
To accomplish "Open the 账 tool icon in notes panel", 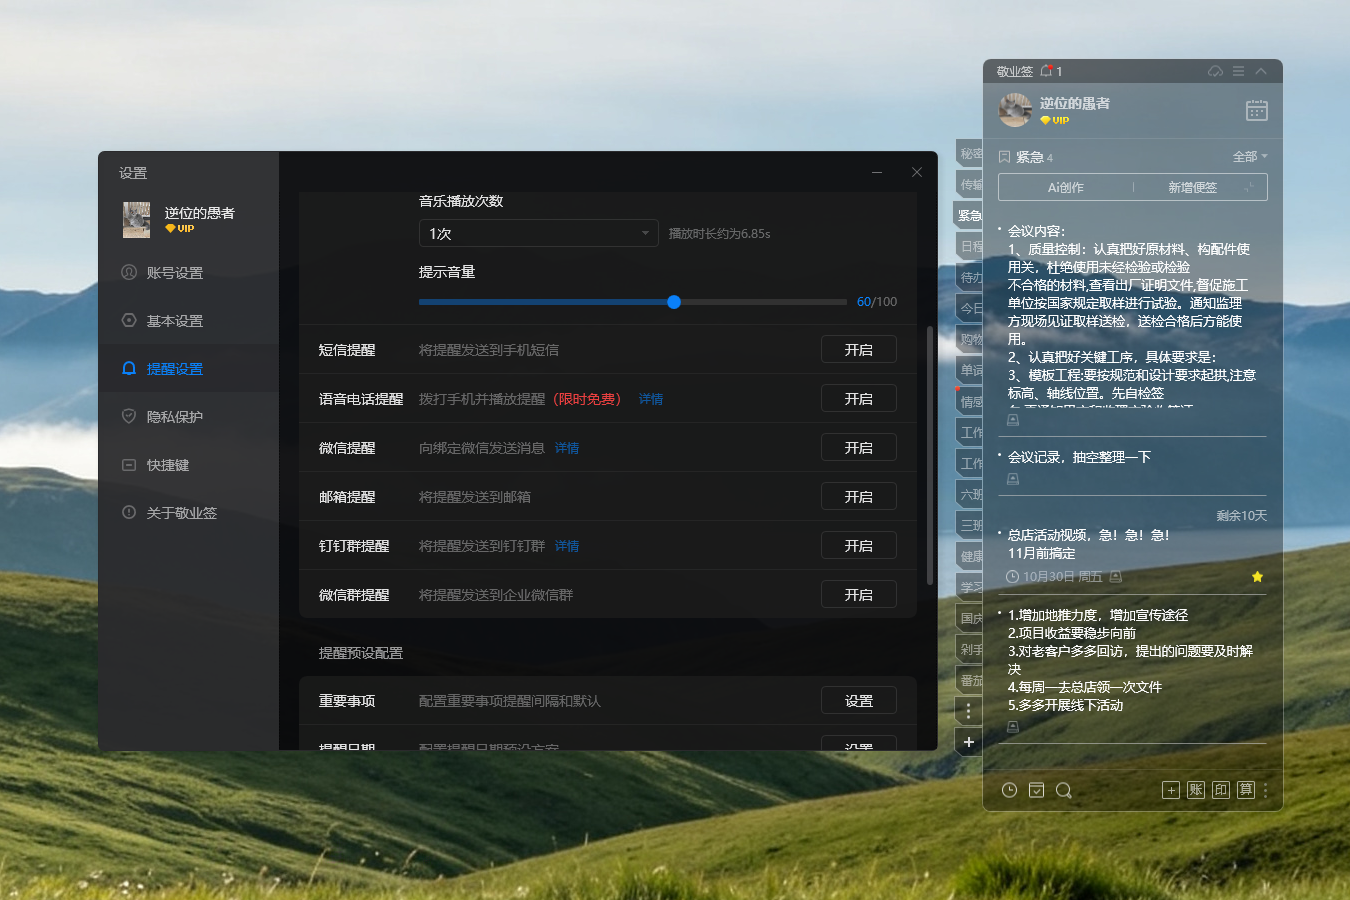I will click(1196, 790).
